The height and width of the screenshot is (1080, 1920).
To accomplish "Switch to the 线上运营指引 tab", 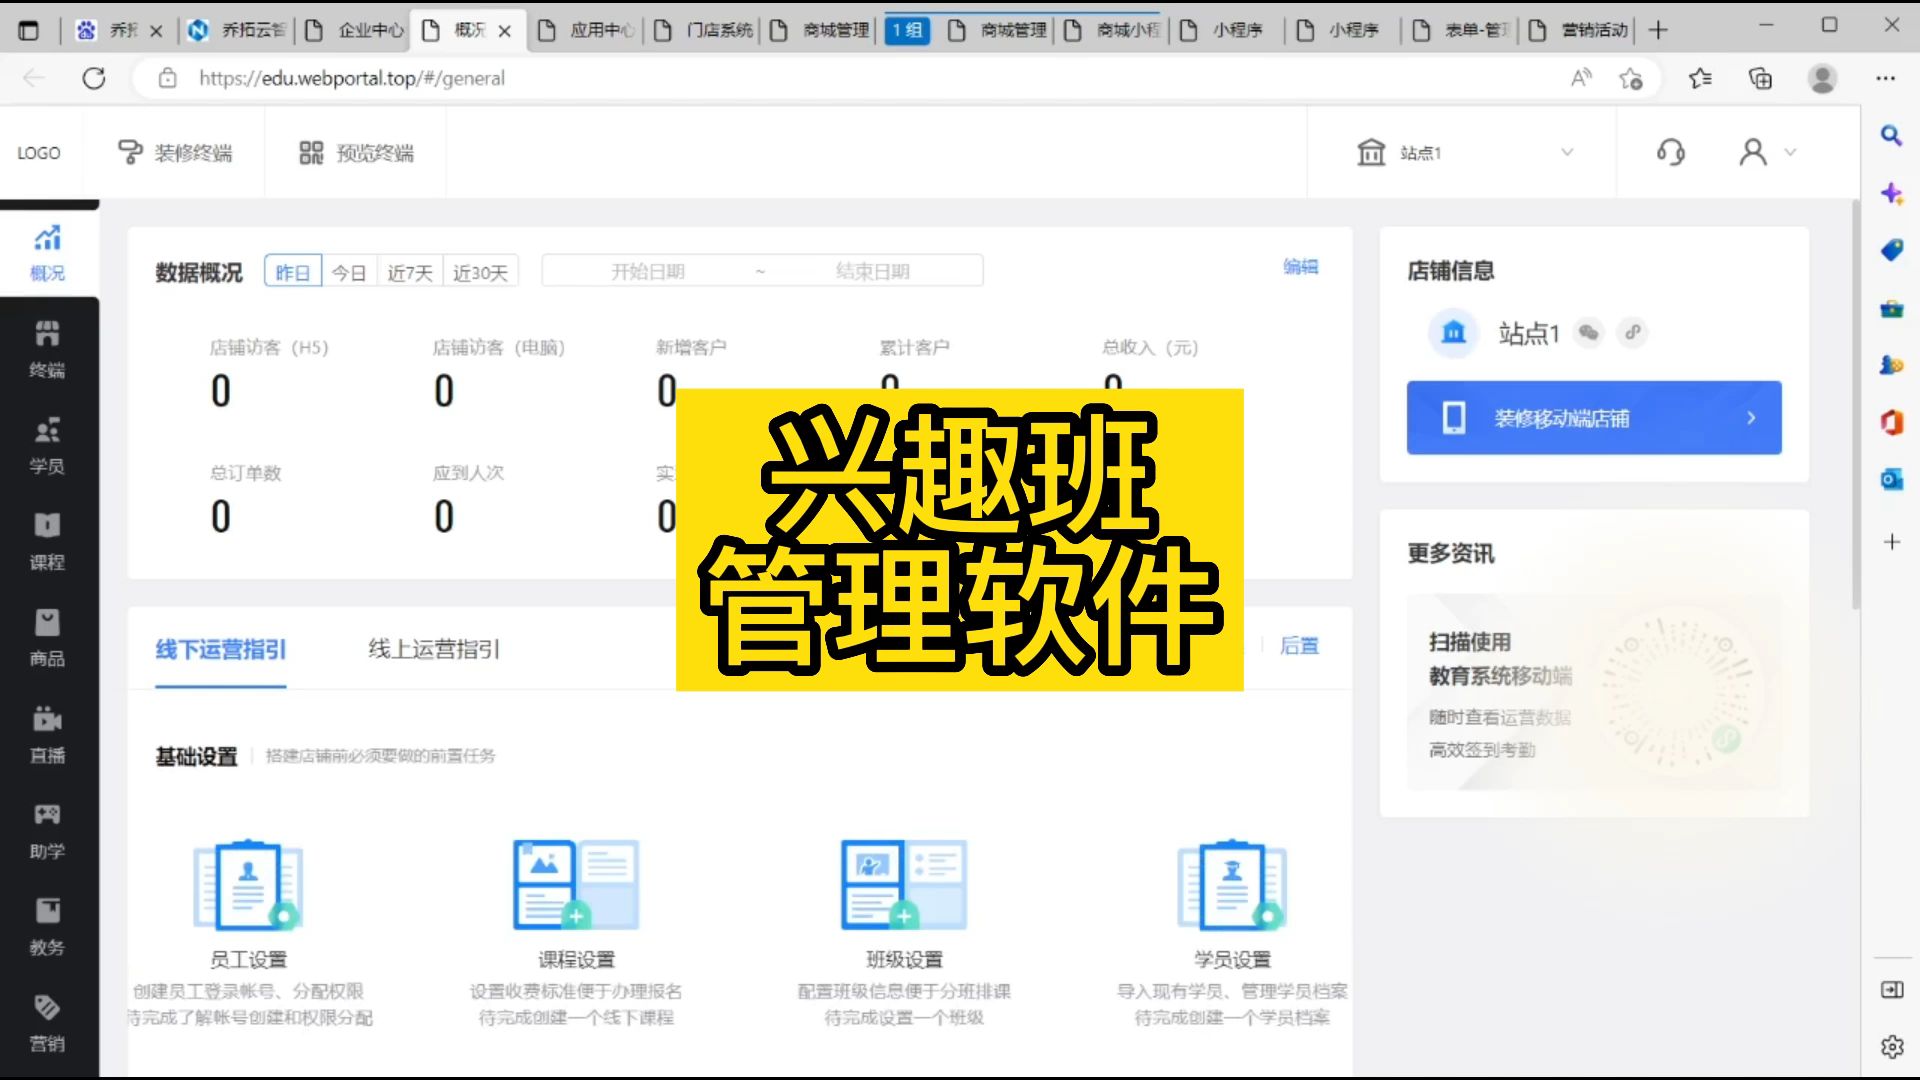I will [x=432, y=649].
